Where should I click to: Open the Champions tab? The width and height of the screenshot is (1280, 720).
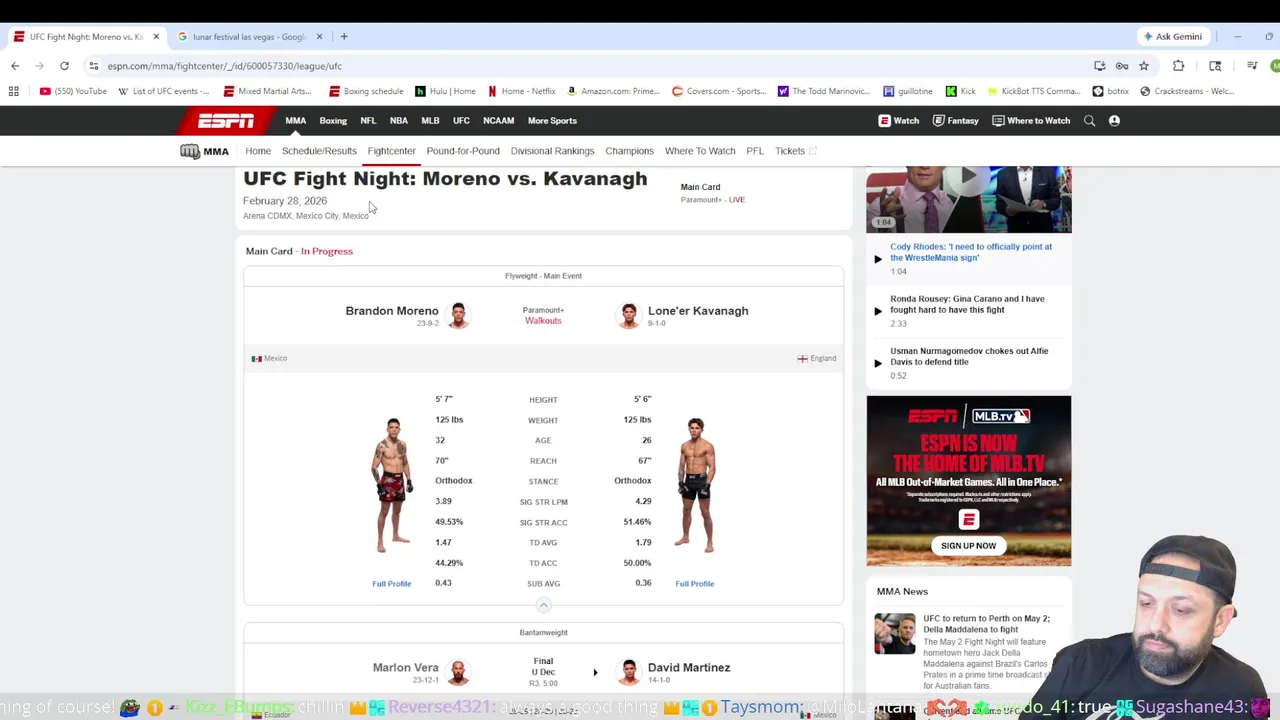(629, 151)
